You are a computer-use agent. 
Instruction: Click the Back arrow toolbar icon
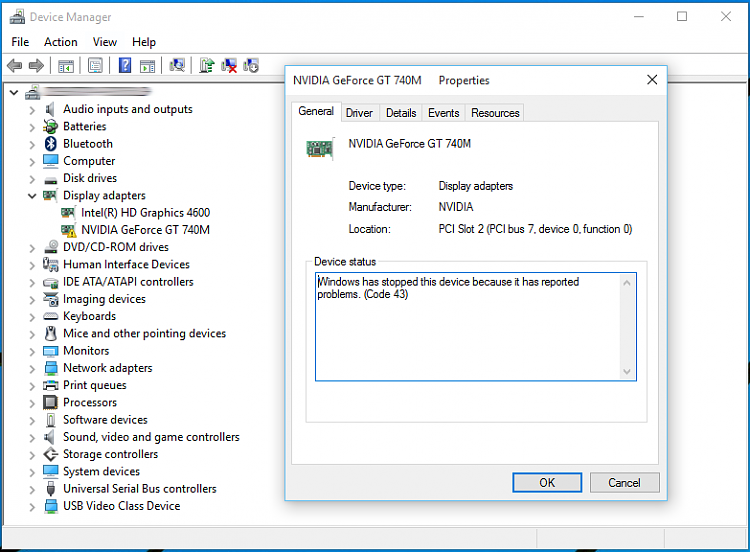tap(15, 65)
